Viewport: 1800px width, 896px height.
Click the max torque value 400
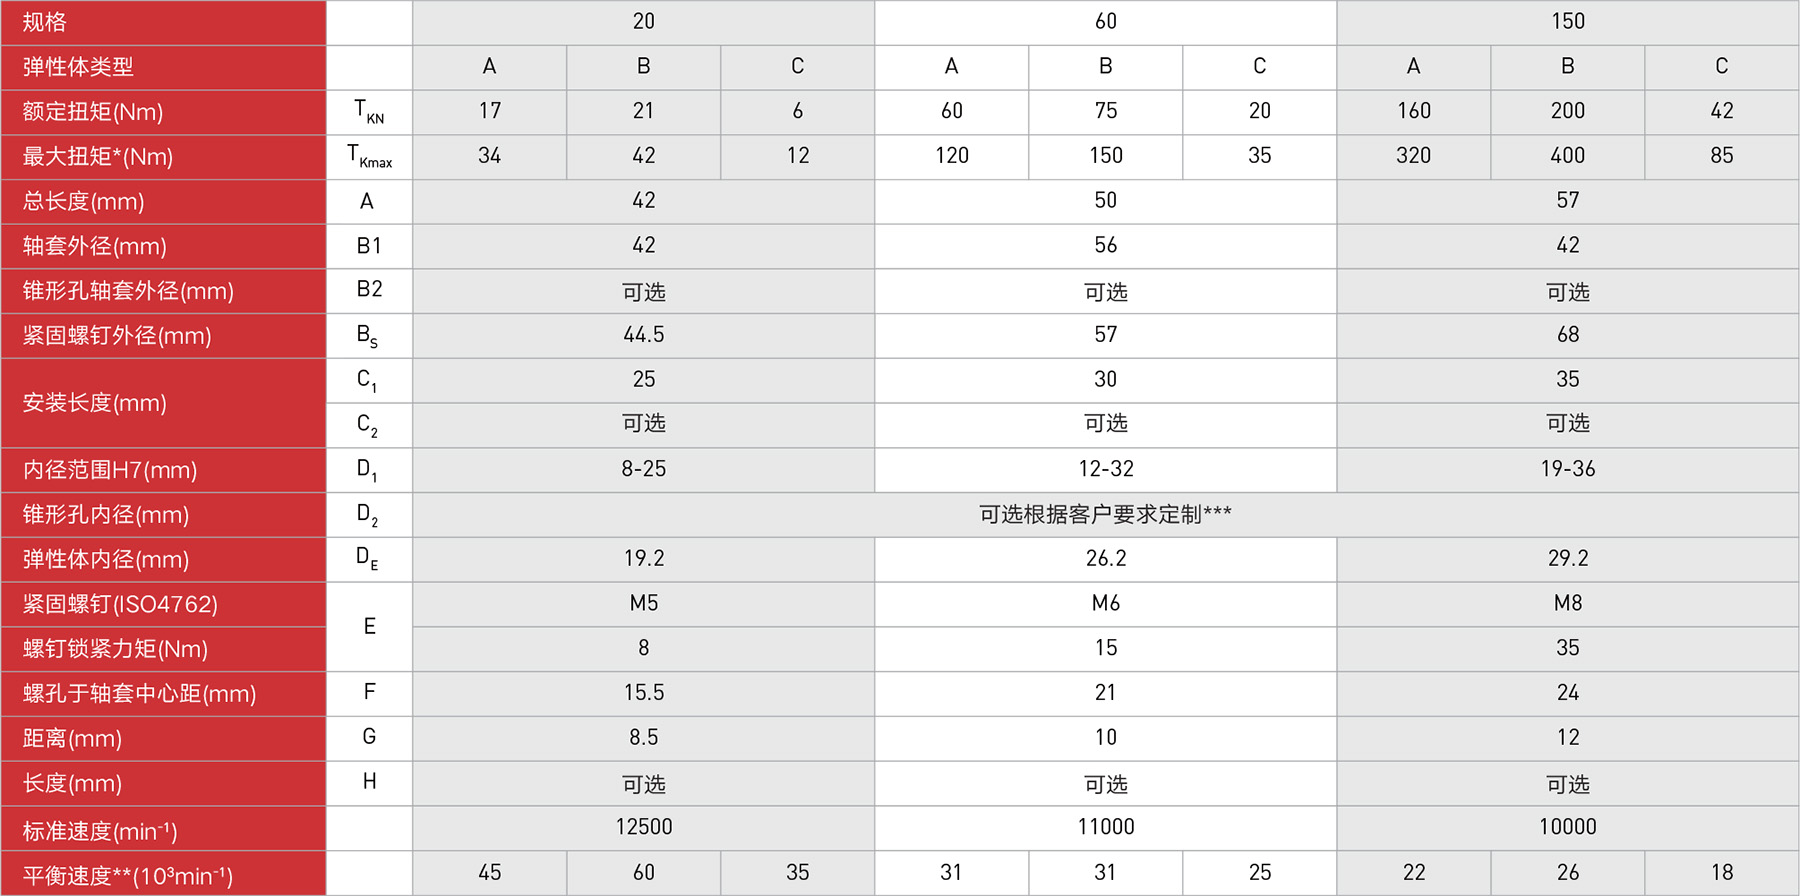[1567, 157]
